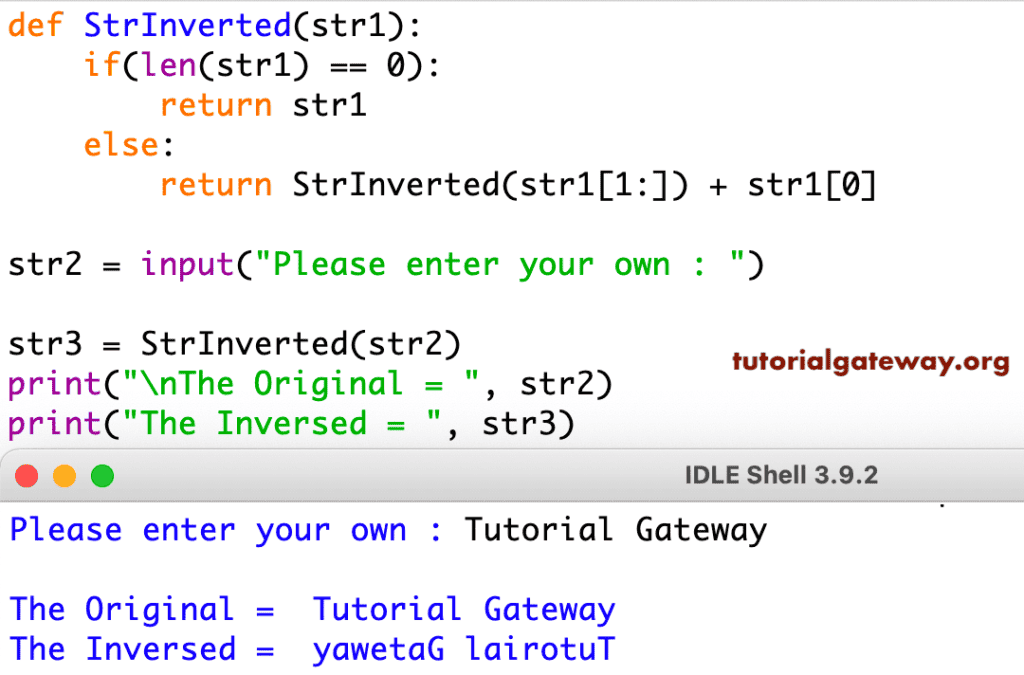Click the IDLE Shell 3.9.2 title
The image size is (1024, 675).
781,476
